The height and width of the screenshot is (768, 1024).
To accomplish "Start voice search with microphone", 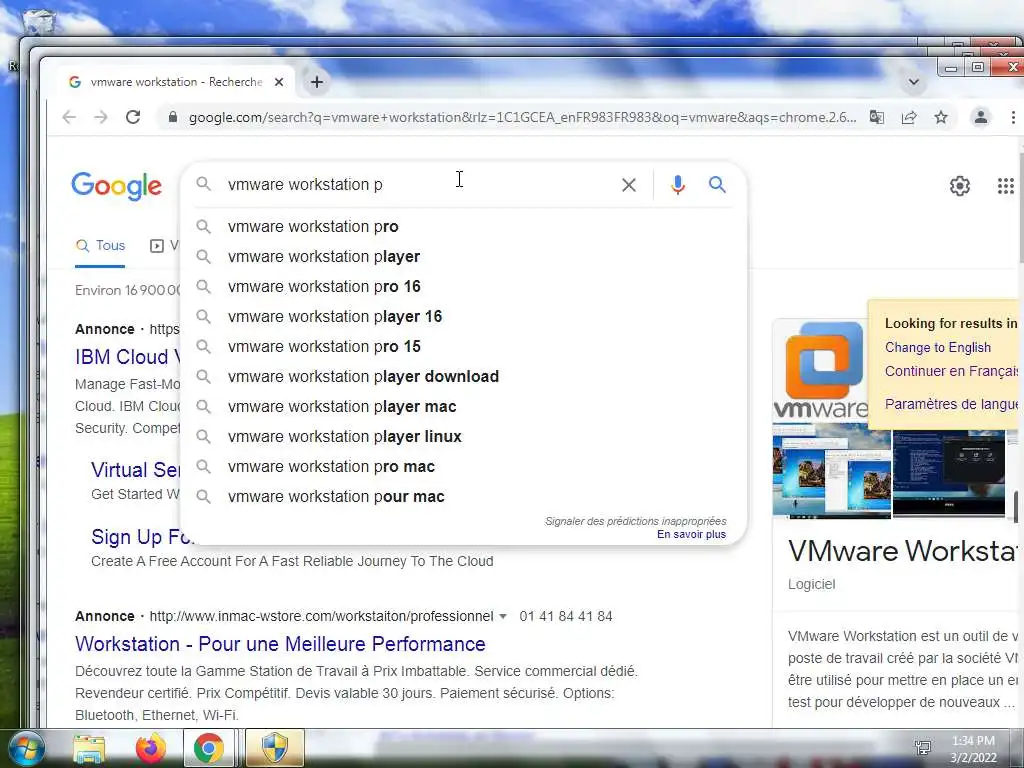I will click(x=678, y=185).
